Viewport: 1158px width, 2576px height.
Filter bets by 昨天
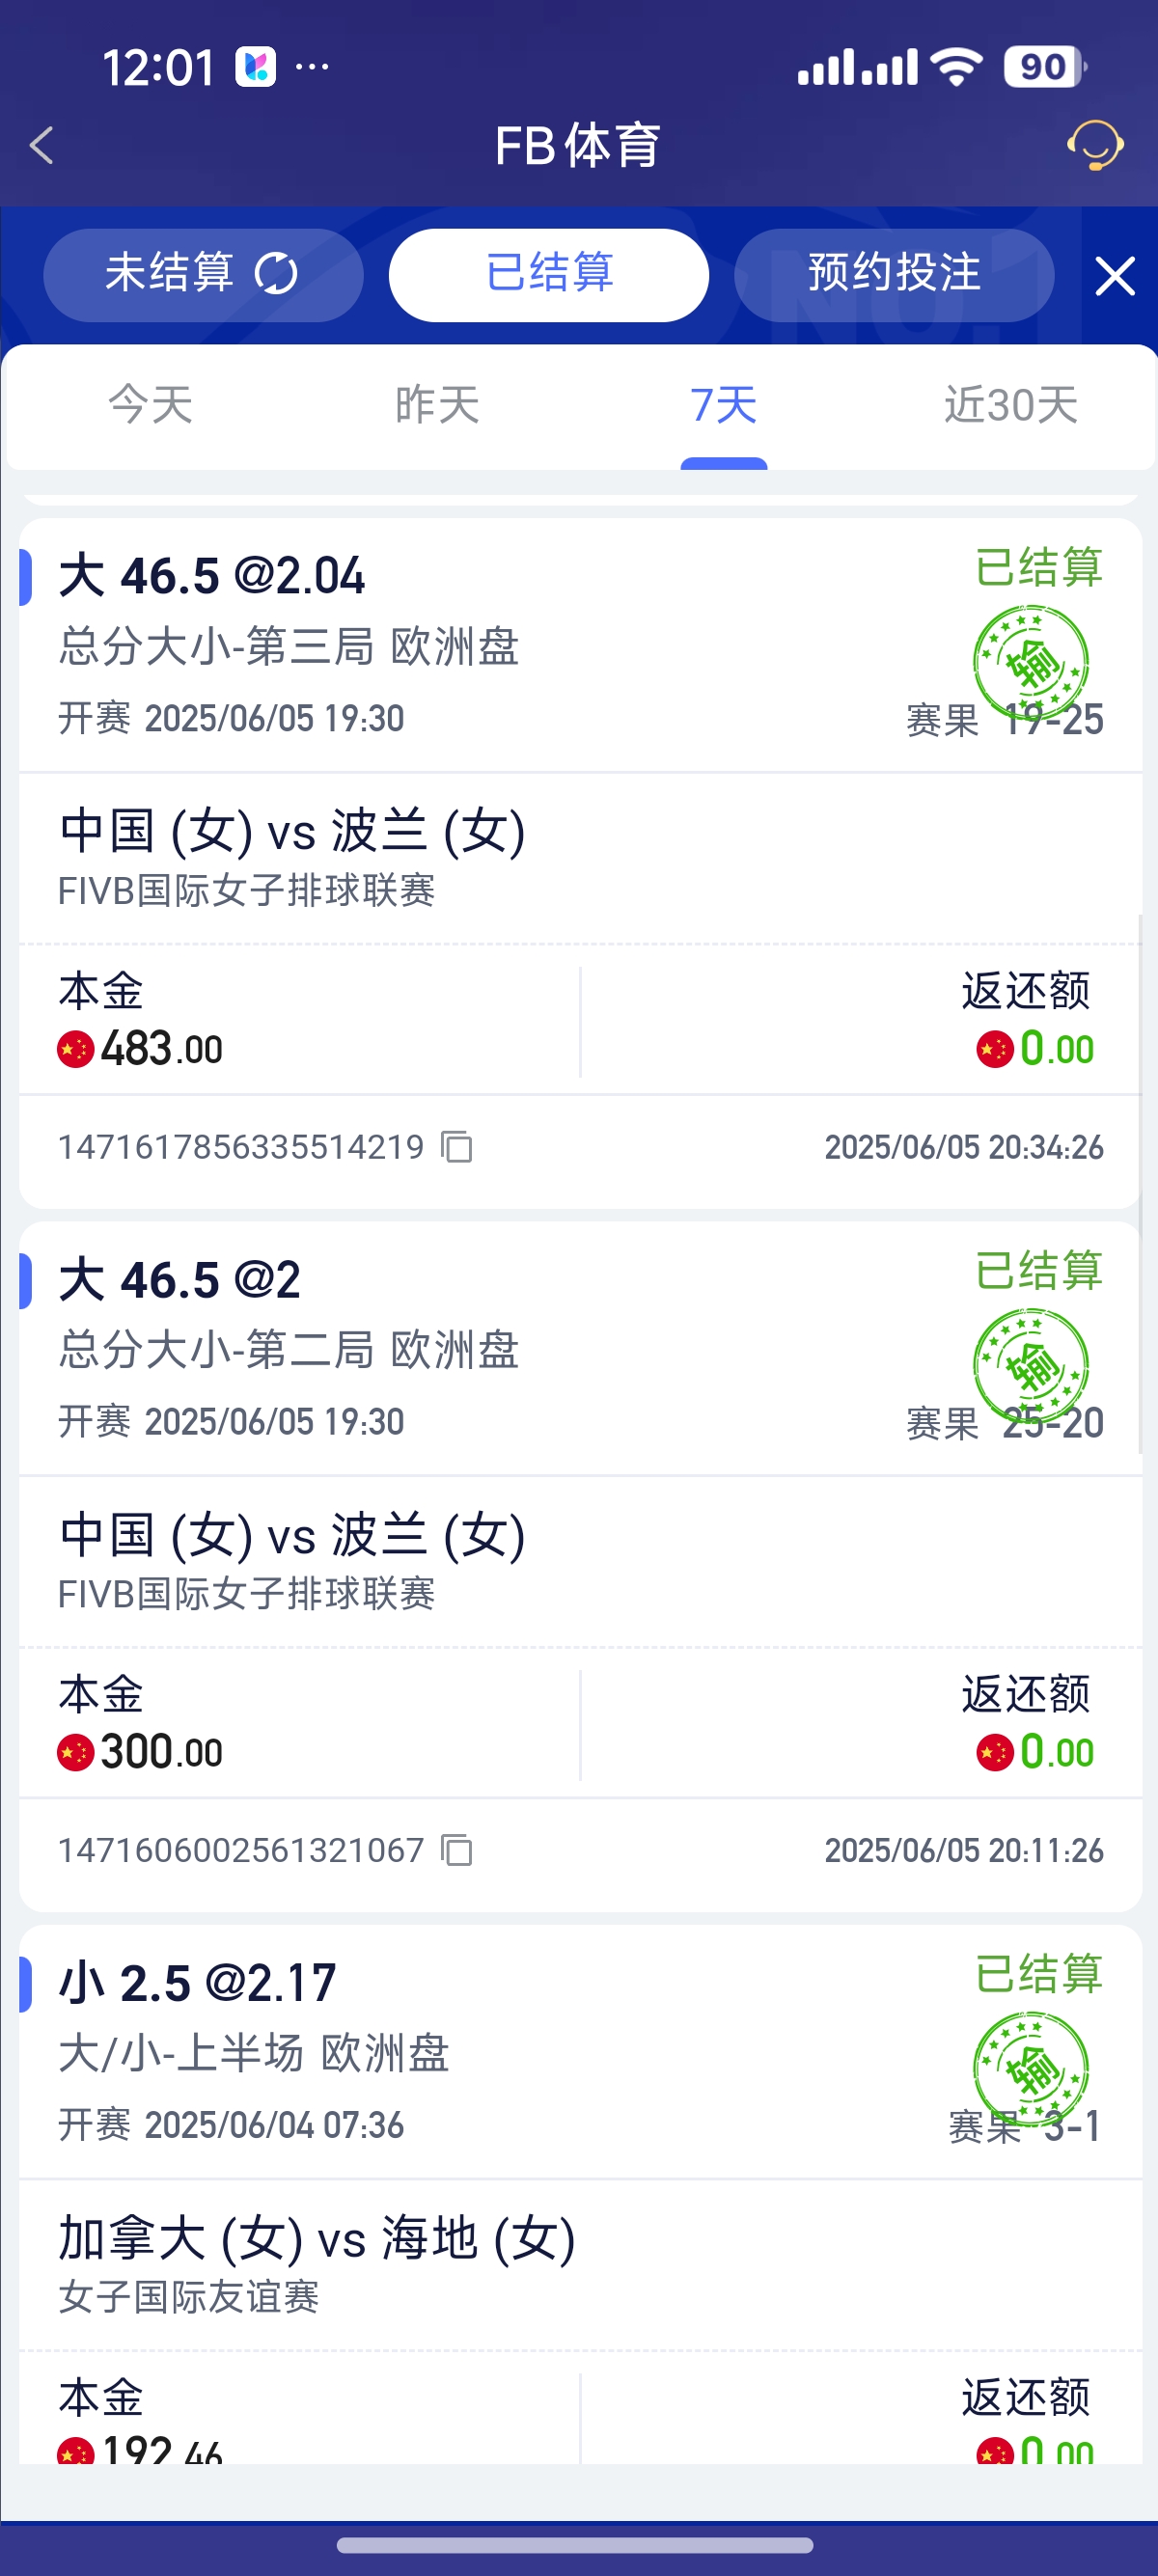(x=437, y=405)
